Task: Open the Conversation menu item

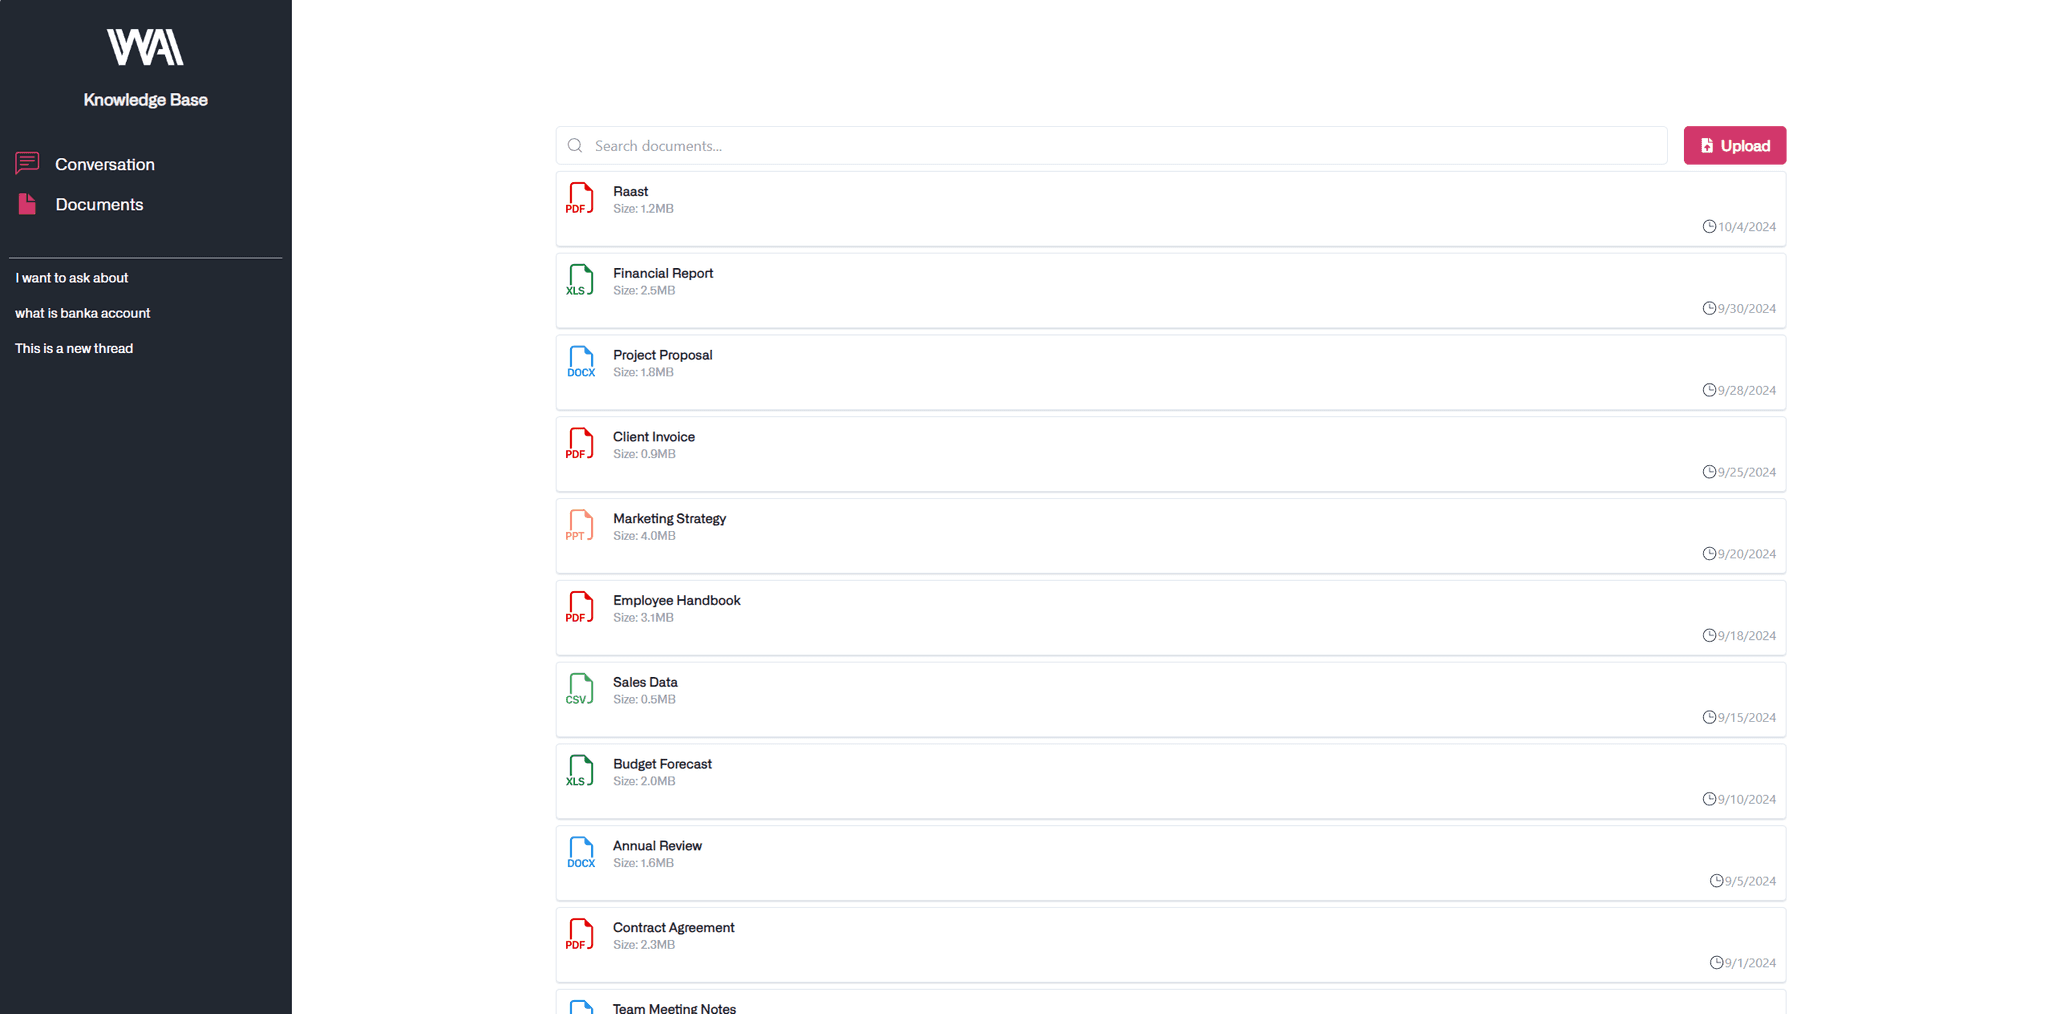Action: (104, 164)
